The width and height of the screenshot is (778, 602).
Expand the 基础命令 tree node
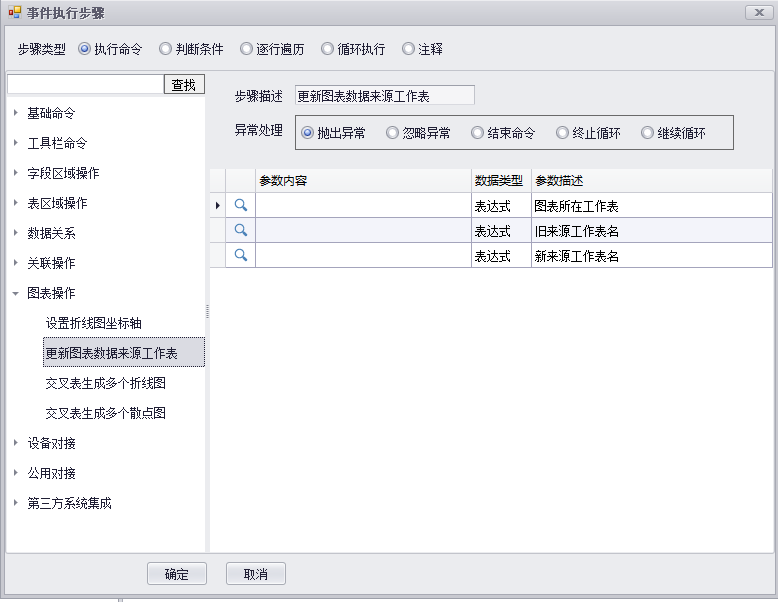coord(16,113)
